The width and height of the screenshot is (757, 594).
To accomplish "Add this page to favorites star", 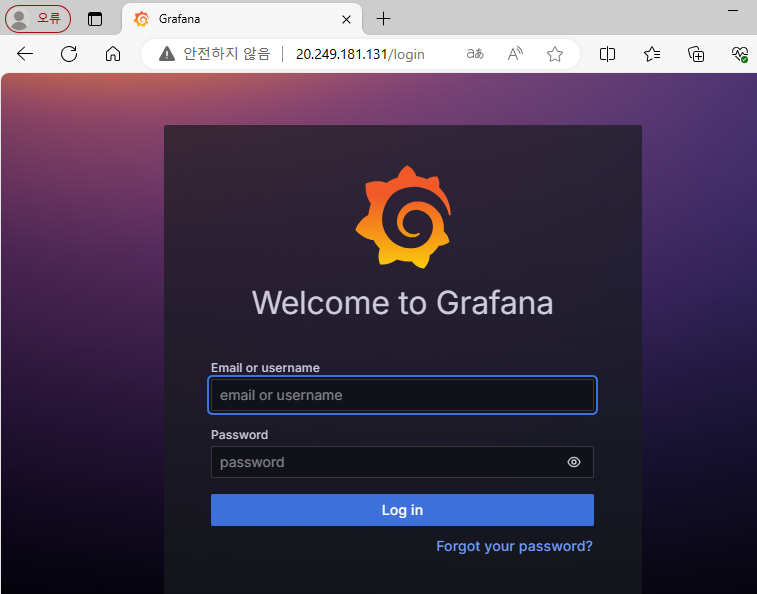I will click(x=555, y=54).
